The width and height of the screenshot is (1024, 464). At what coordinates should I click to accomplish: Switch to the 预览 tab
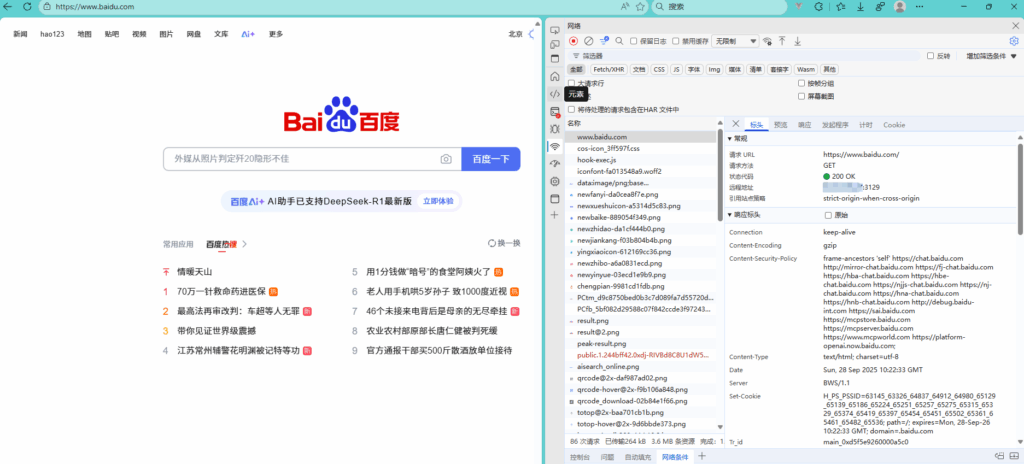click(781, 125)
